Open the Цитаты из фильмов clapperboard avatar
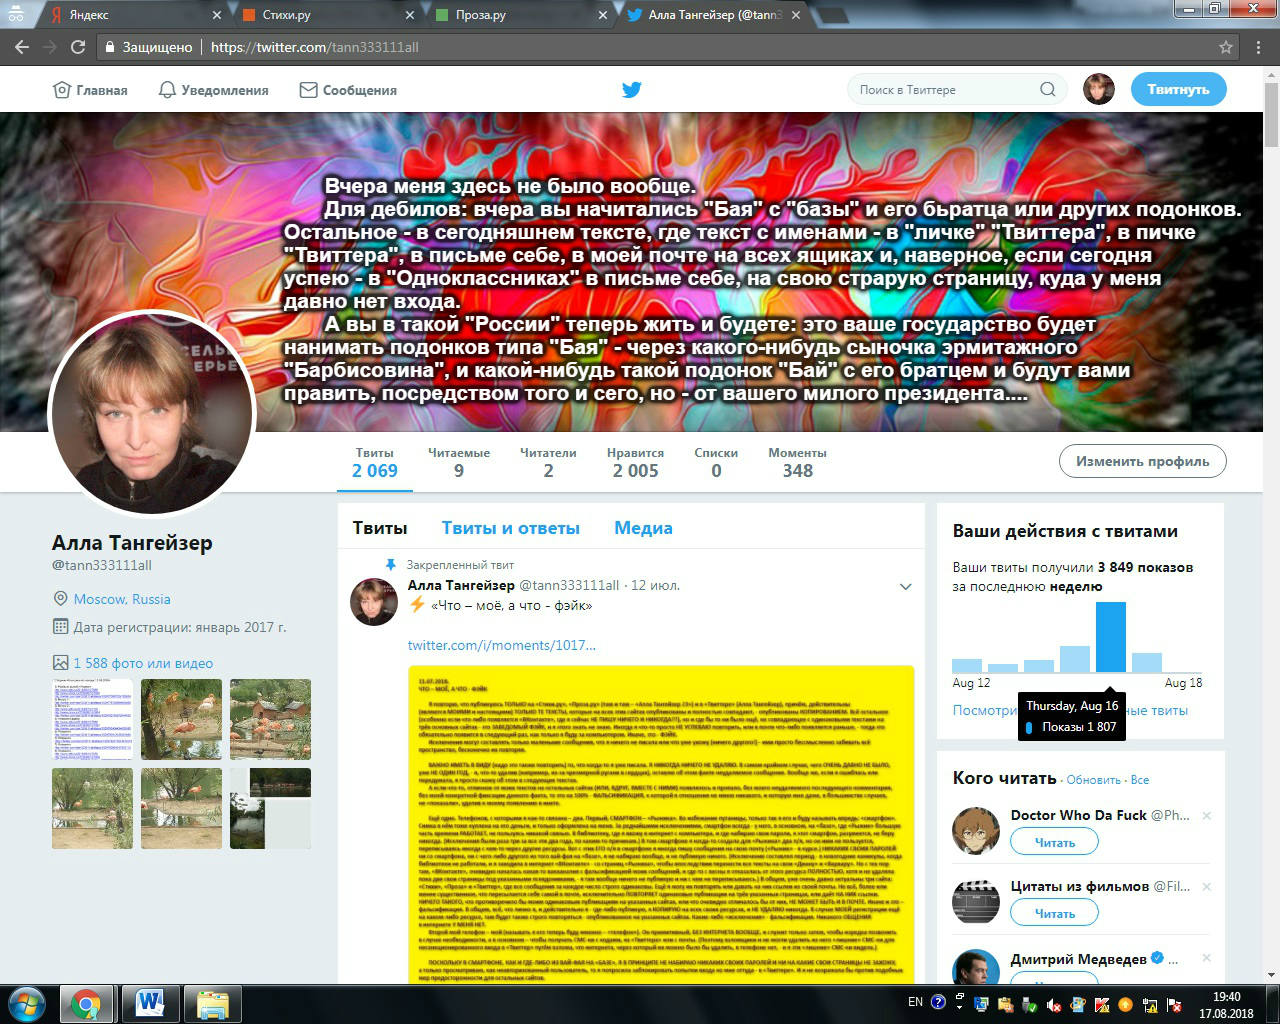Screen dimensions: 1280x1024 click(x=976, y=901)
